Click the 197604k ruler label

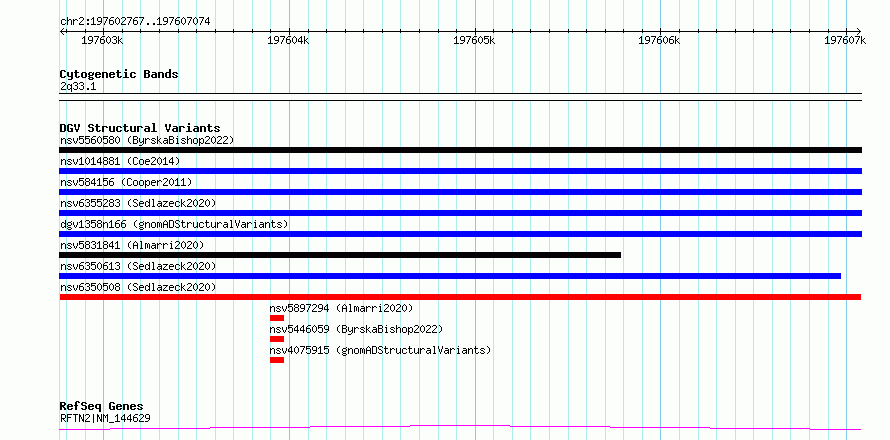point(288,41)
